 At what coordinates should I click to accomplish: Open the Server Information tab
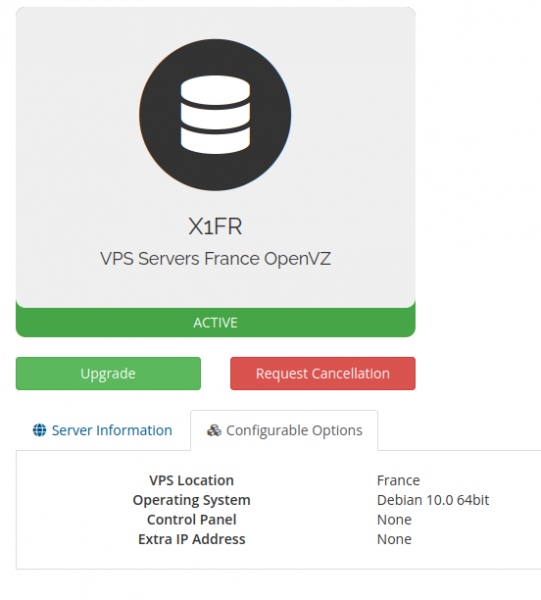pyautogui.click(x=103, y=430)
